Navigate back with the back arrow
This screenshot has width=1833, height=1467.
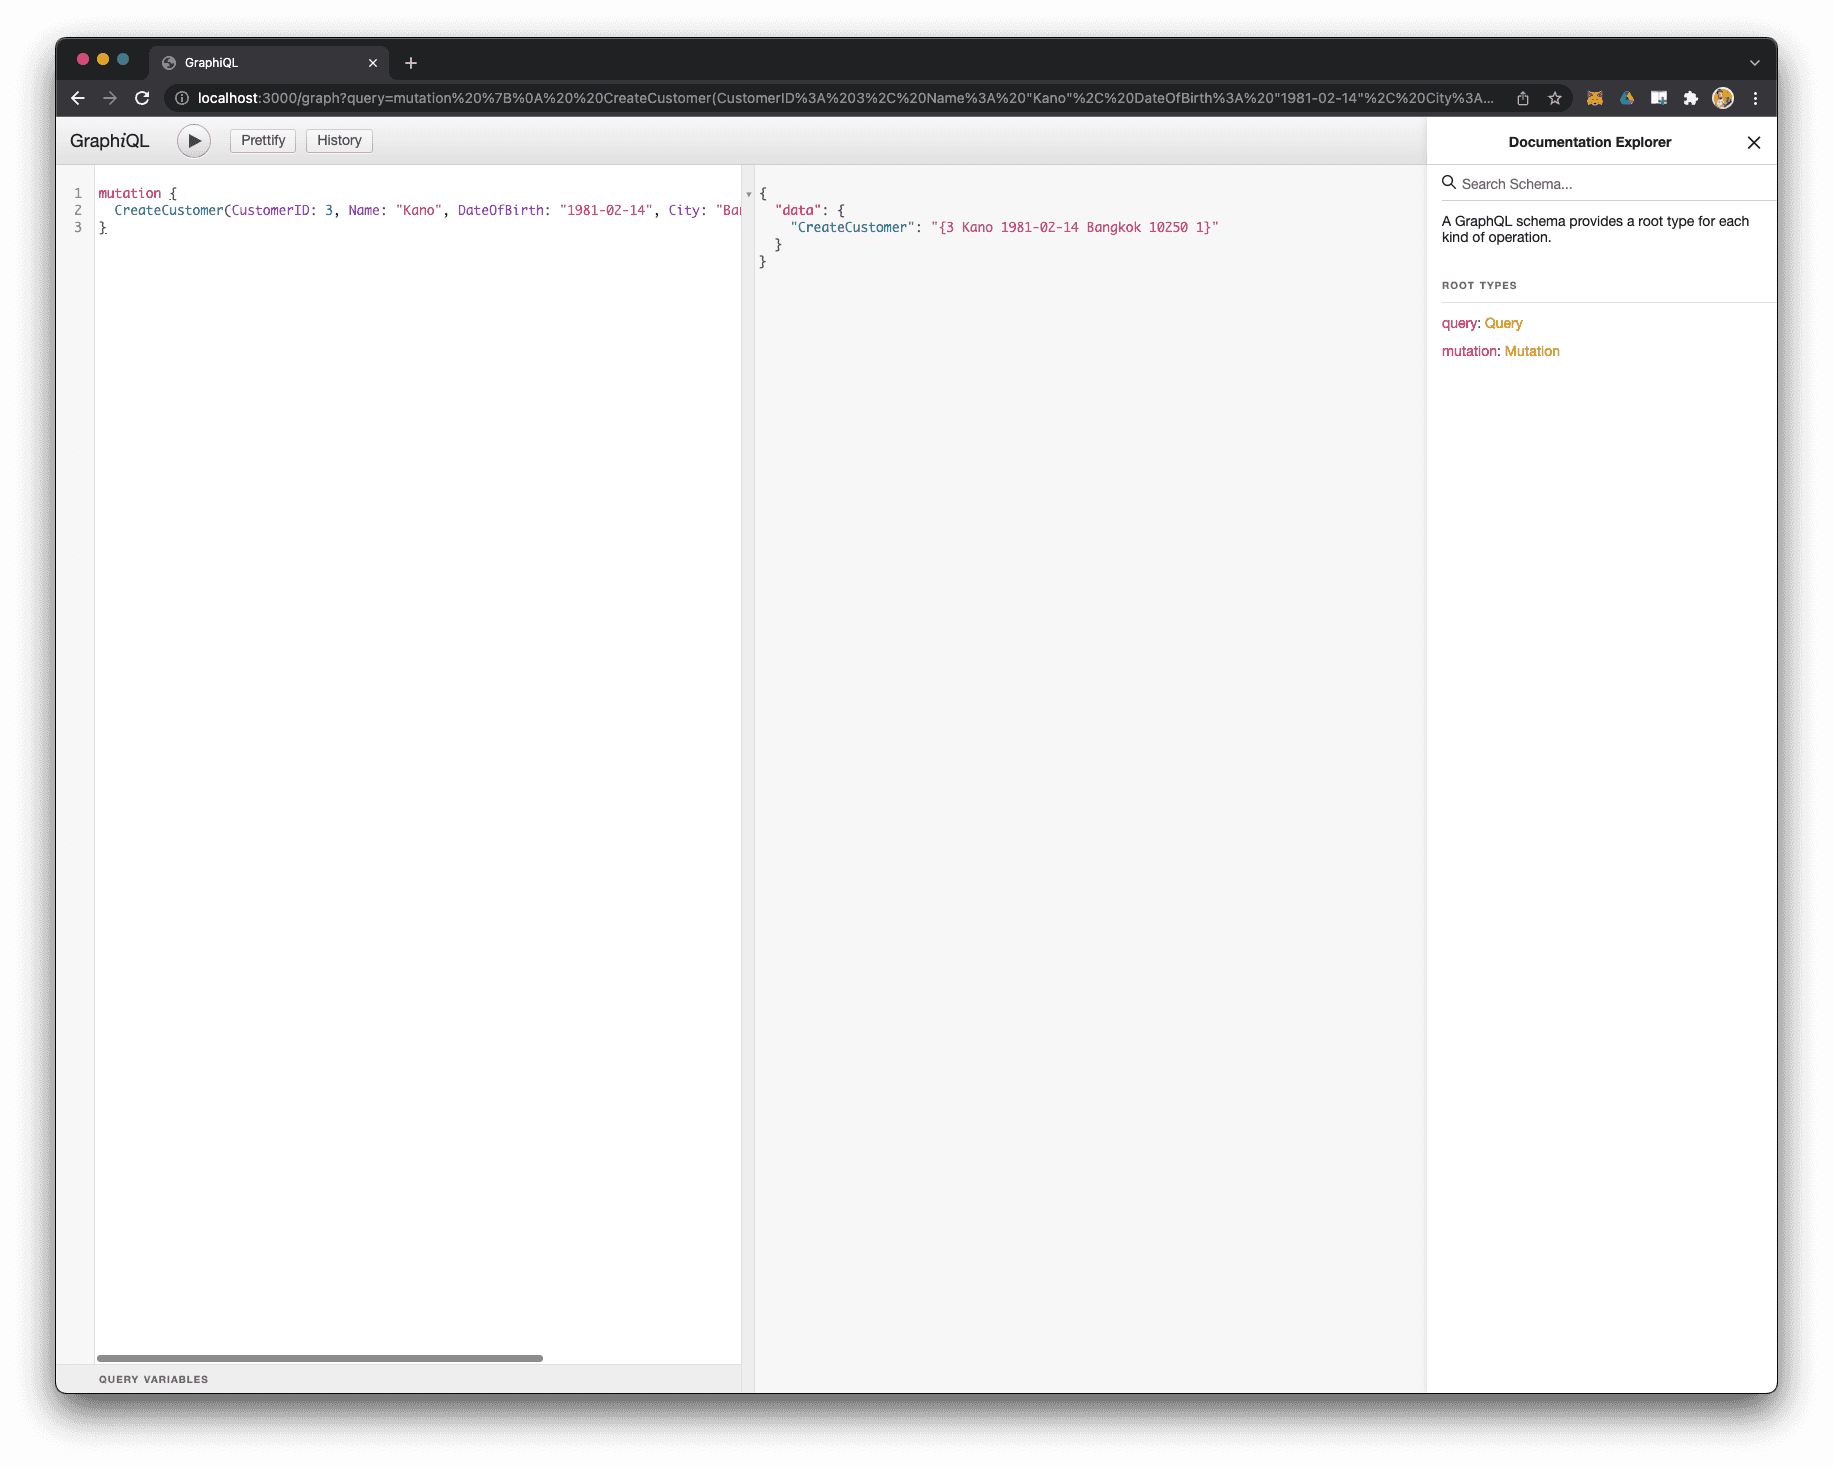(78, 98)
